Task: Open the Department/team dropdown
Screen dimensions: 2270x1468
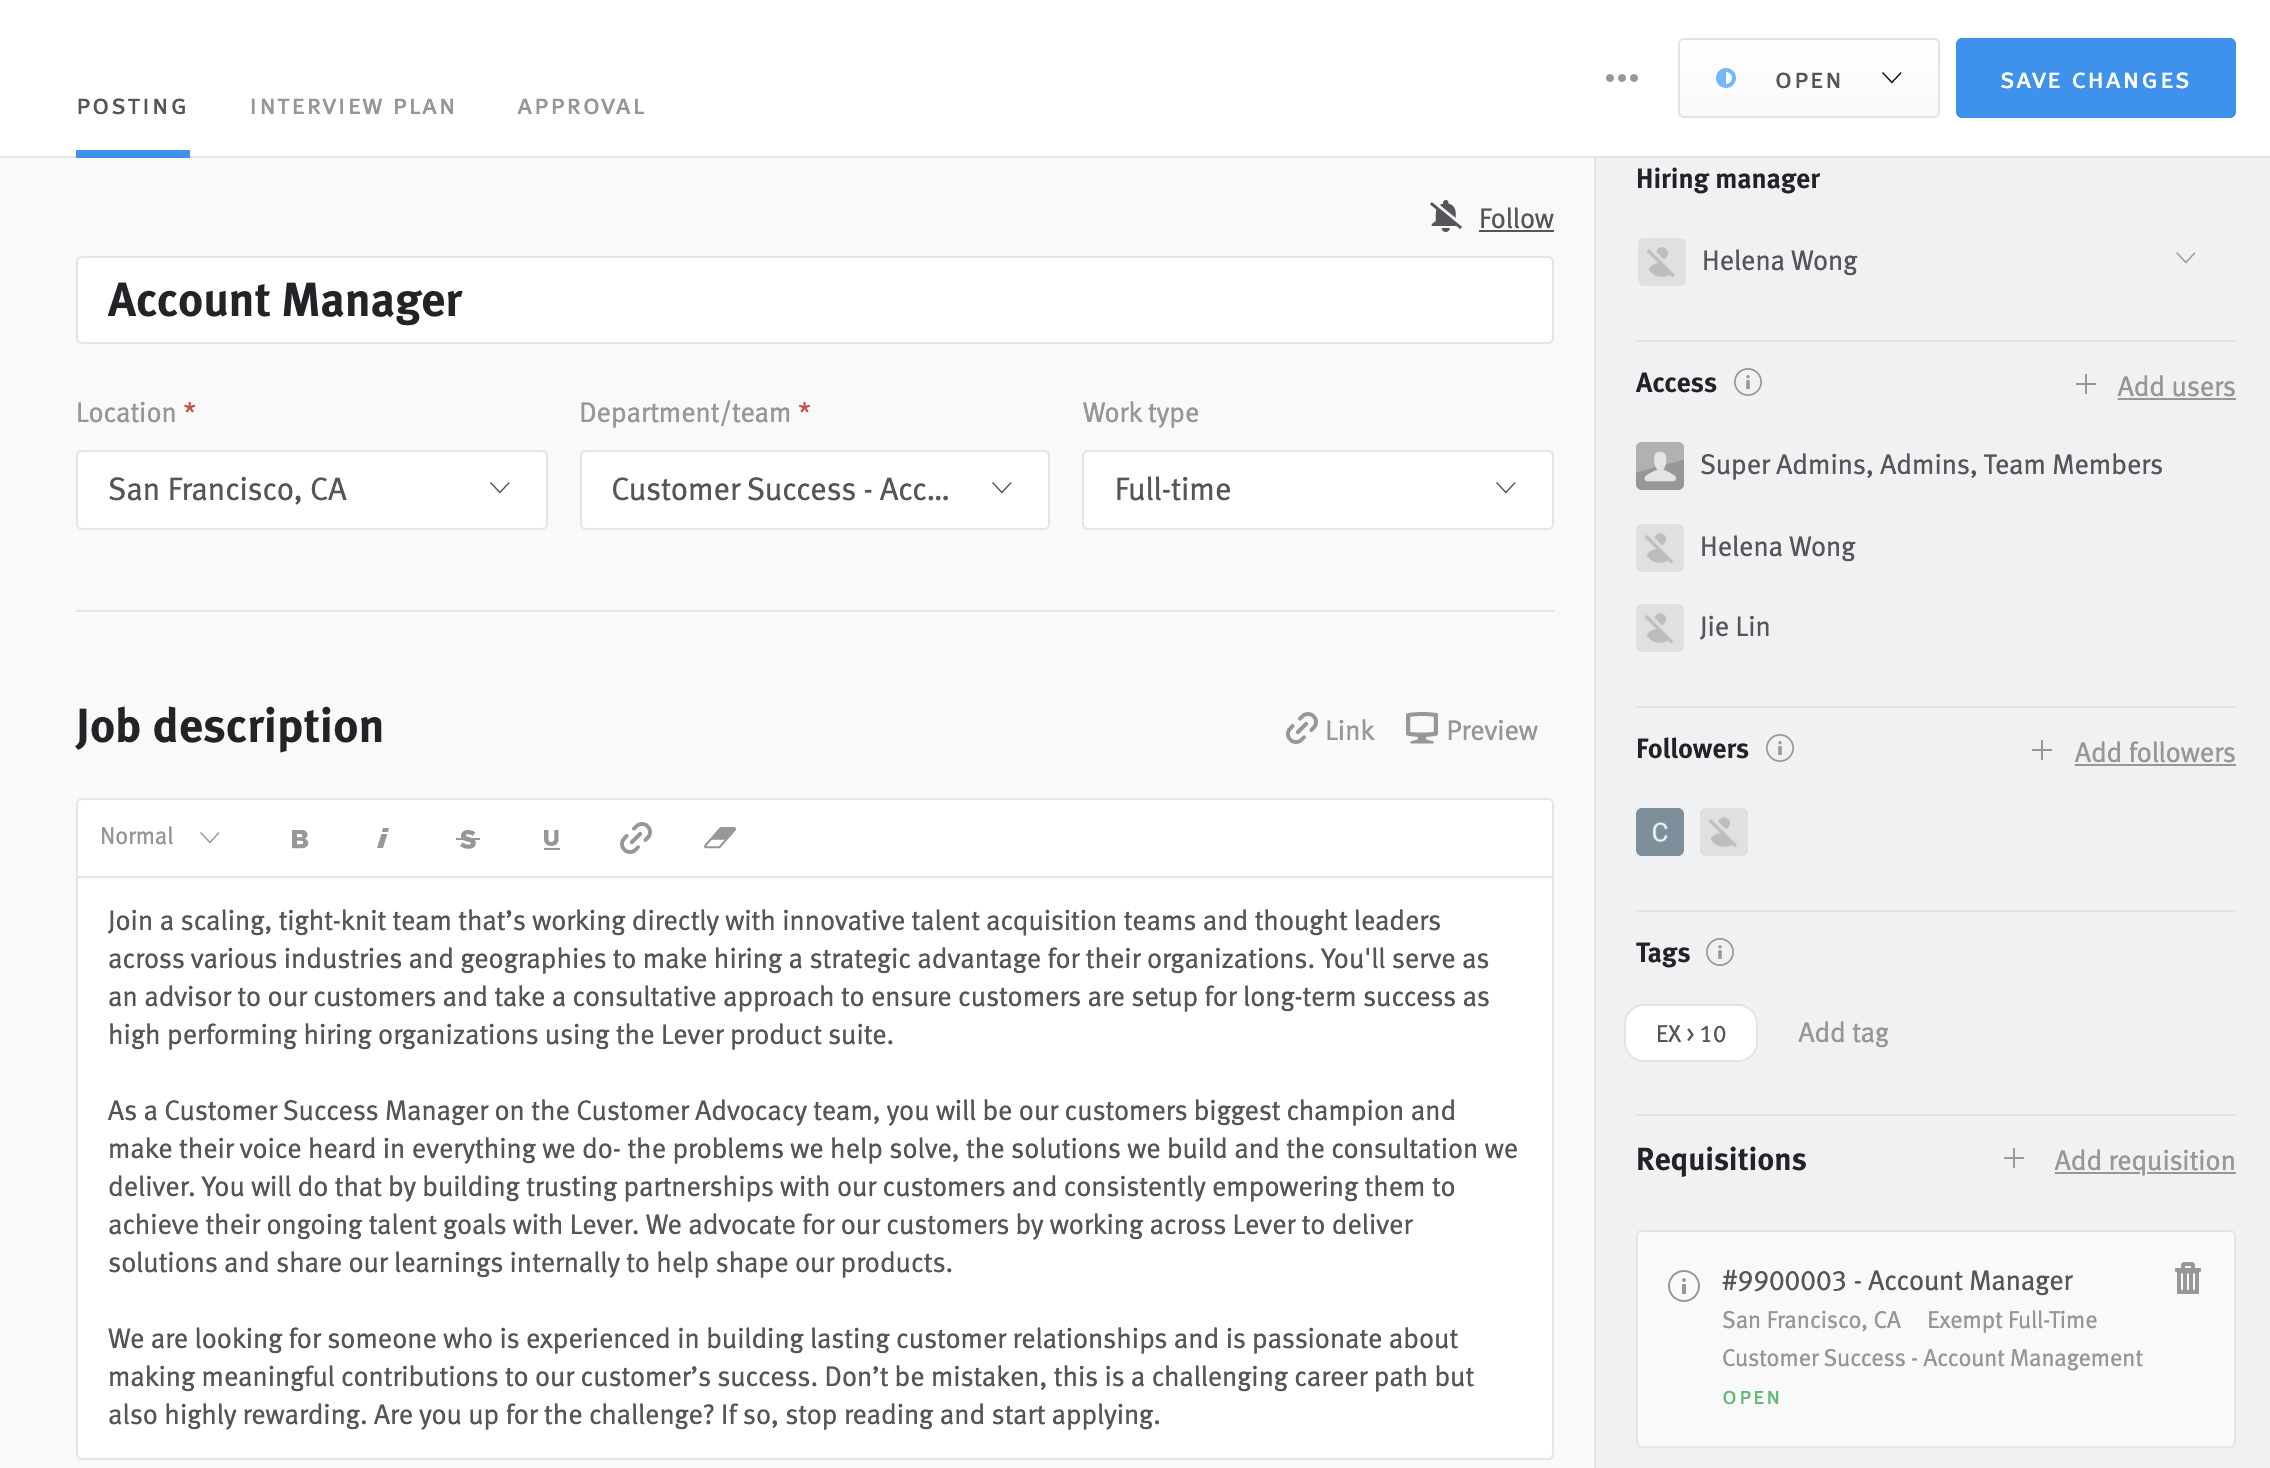Action: (815, 490)
